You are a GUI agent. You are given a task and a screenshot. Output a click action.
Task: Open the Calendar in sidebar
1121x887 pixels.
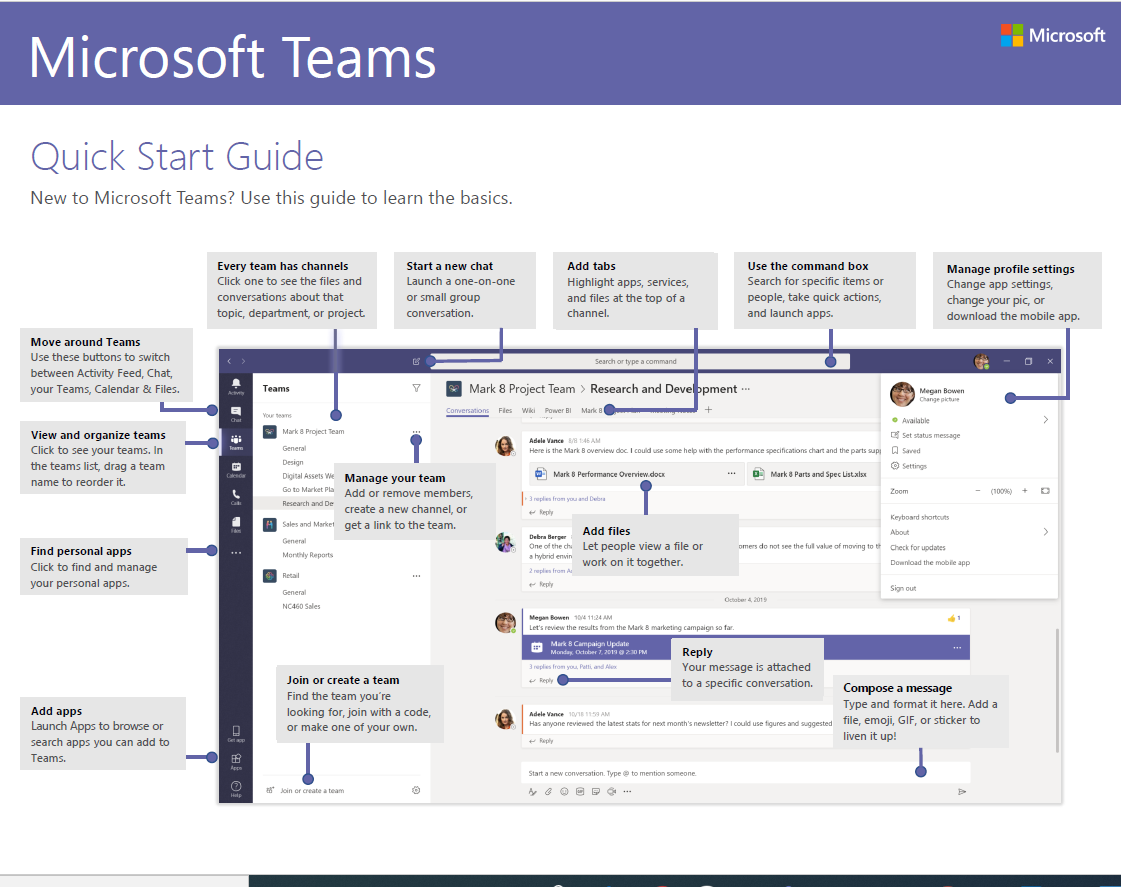[x=236, y=470]
